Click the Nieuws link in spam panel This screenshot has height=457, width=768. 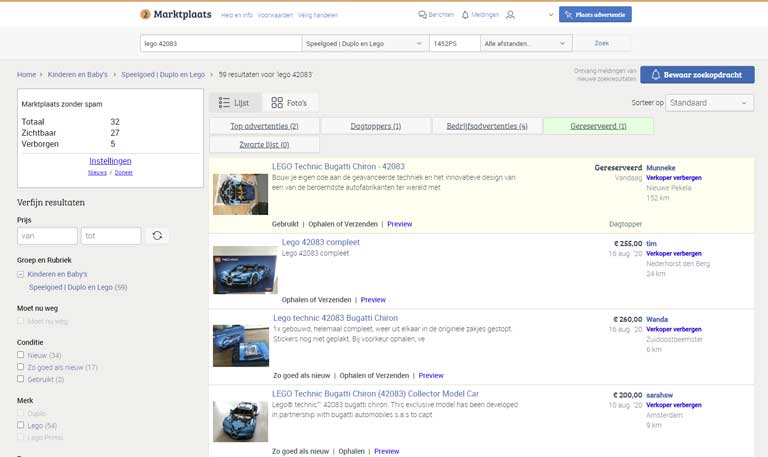pyautogui.click(x=97, y=172)
